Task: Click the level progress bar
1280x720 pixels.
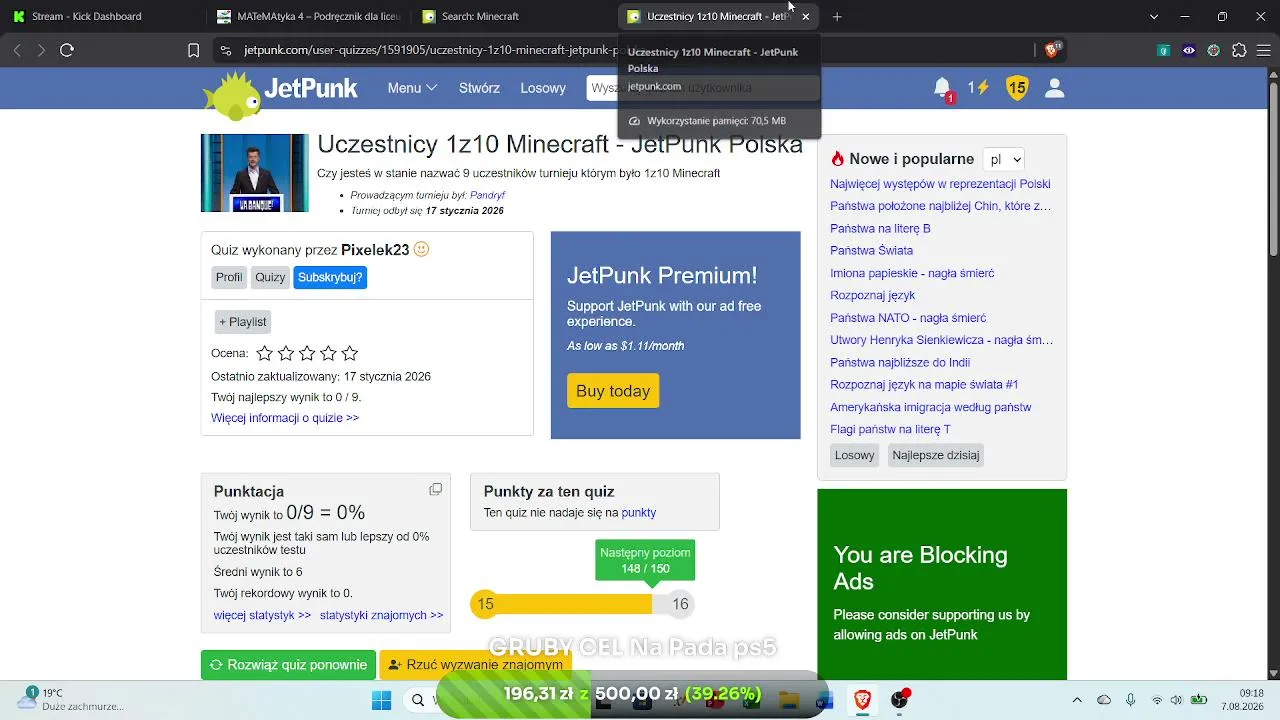Action: pyautogui.click(x=581, y=604)
